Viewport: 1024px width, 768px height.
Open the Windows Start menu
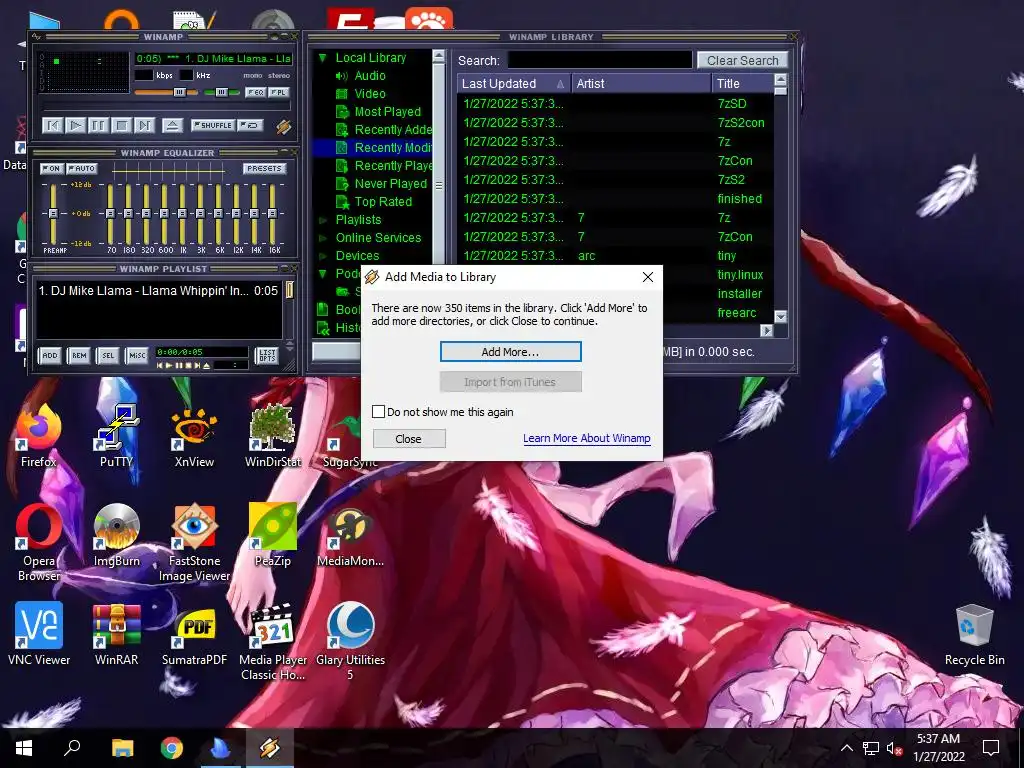24,748
